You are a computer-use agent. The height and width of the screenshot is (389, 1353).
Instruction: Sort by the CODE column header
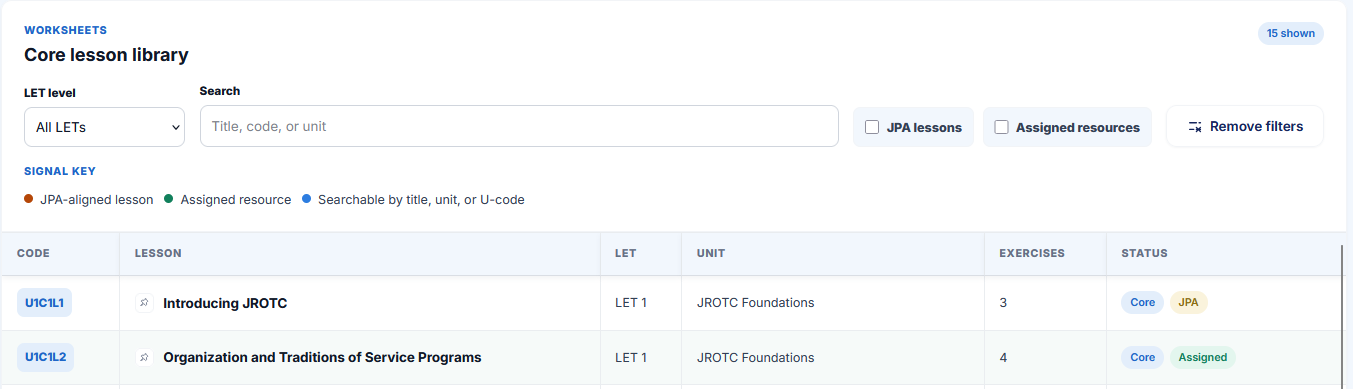(33, 253)
